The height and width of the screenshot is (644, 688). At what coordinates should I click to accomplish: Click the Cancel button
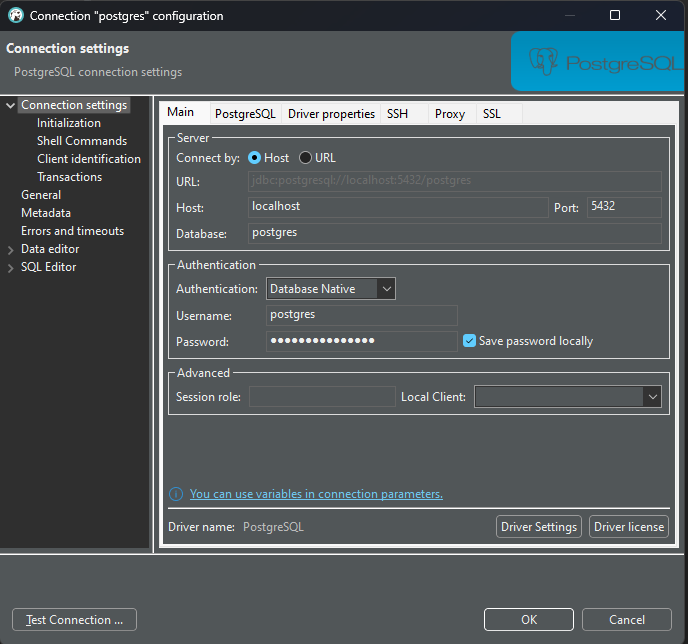point(627,619)
